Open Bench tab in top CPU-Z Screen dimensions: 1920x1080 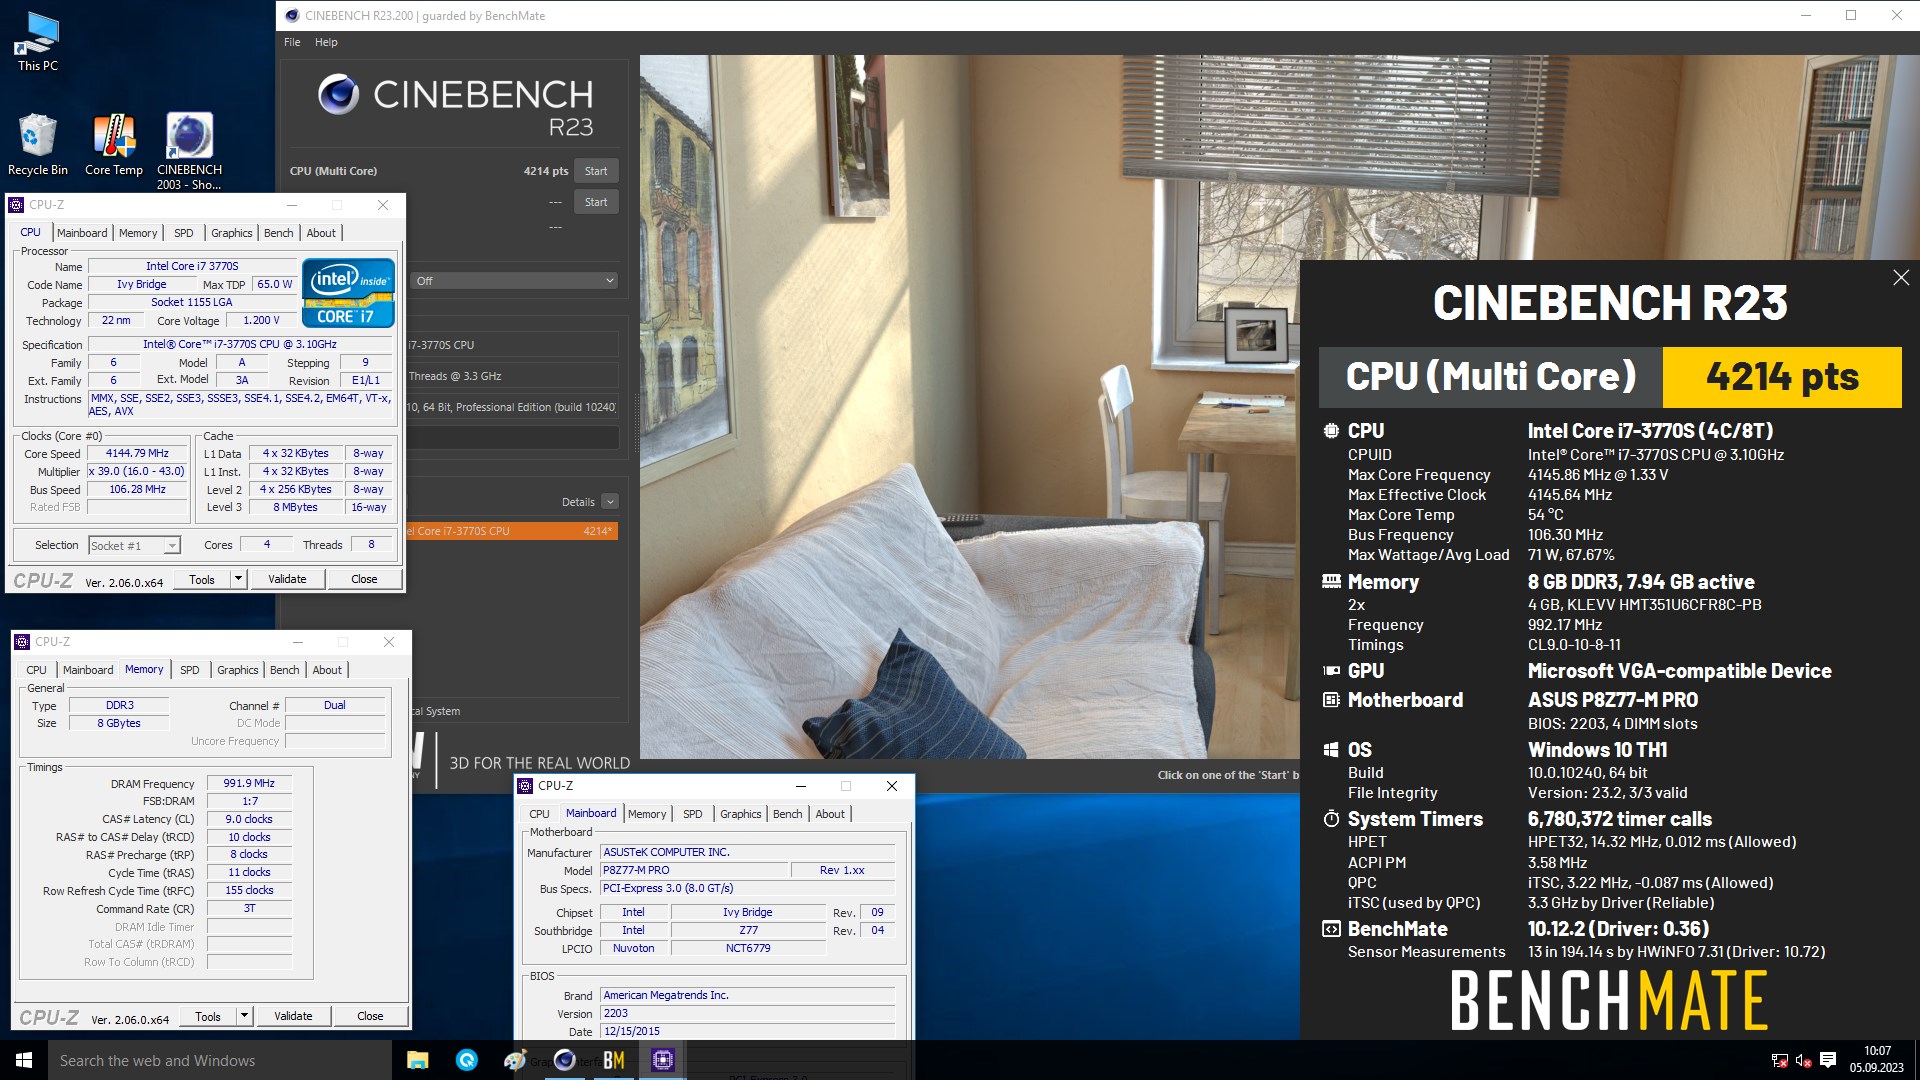(x=279, y=233)
